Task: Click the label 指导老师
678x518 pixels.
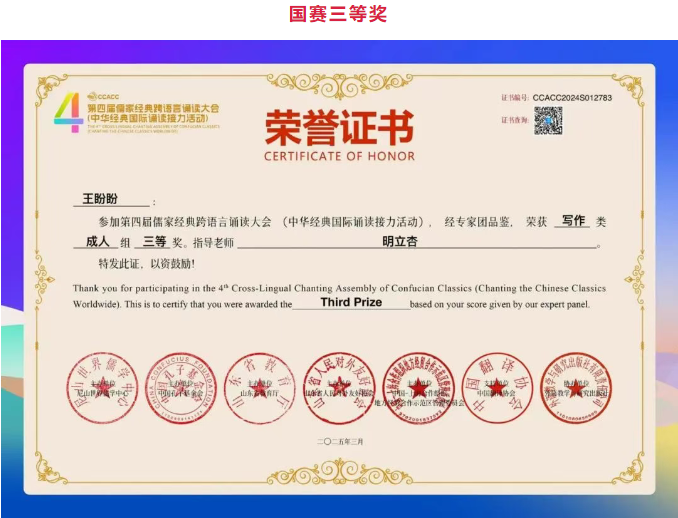Action: click(x=213, y=243)
